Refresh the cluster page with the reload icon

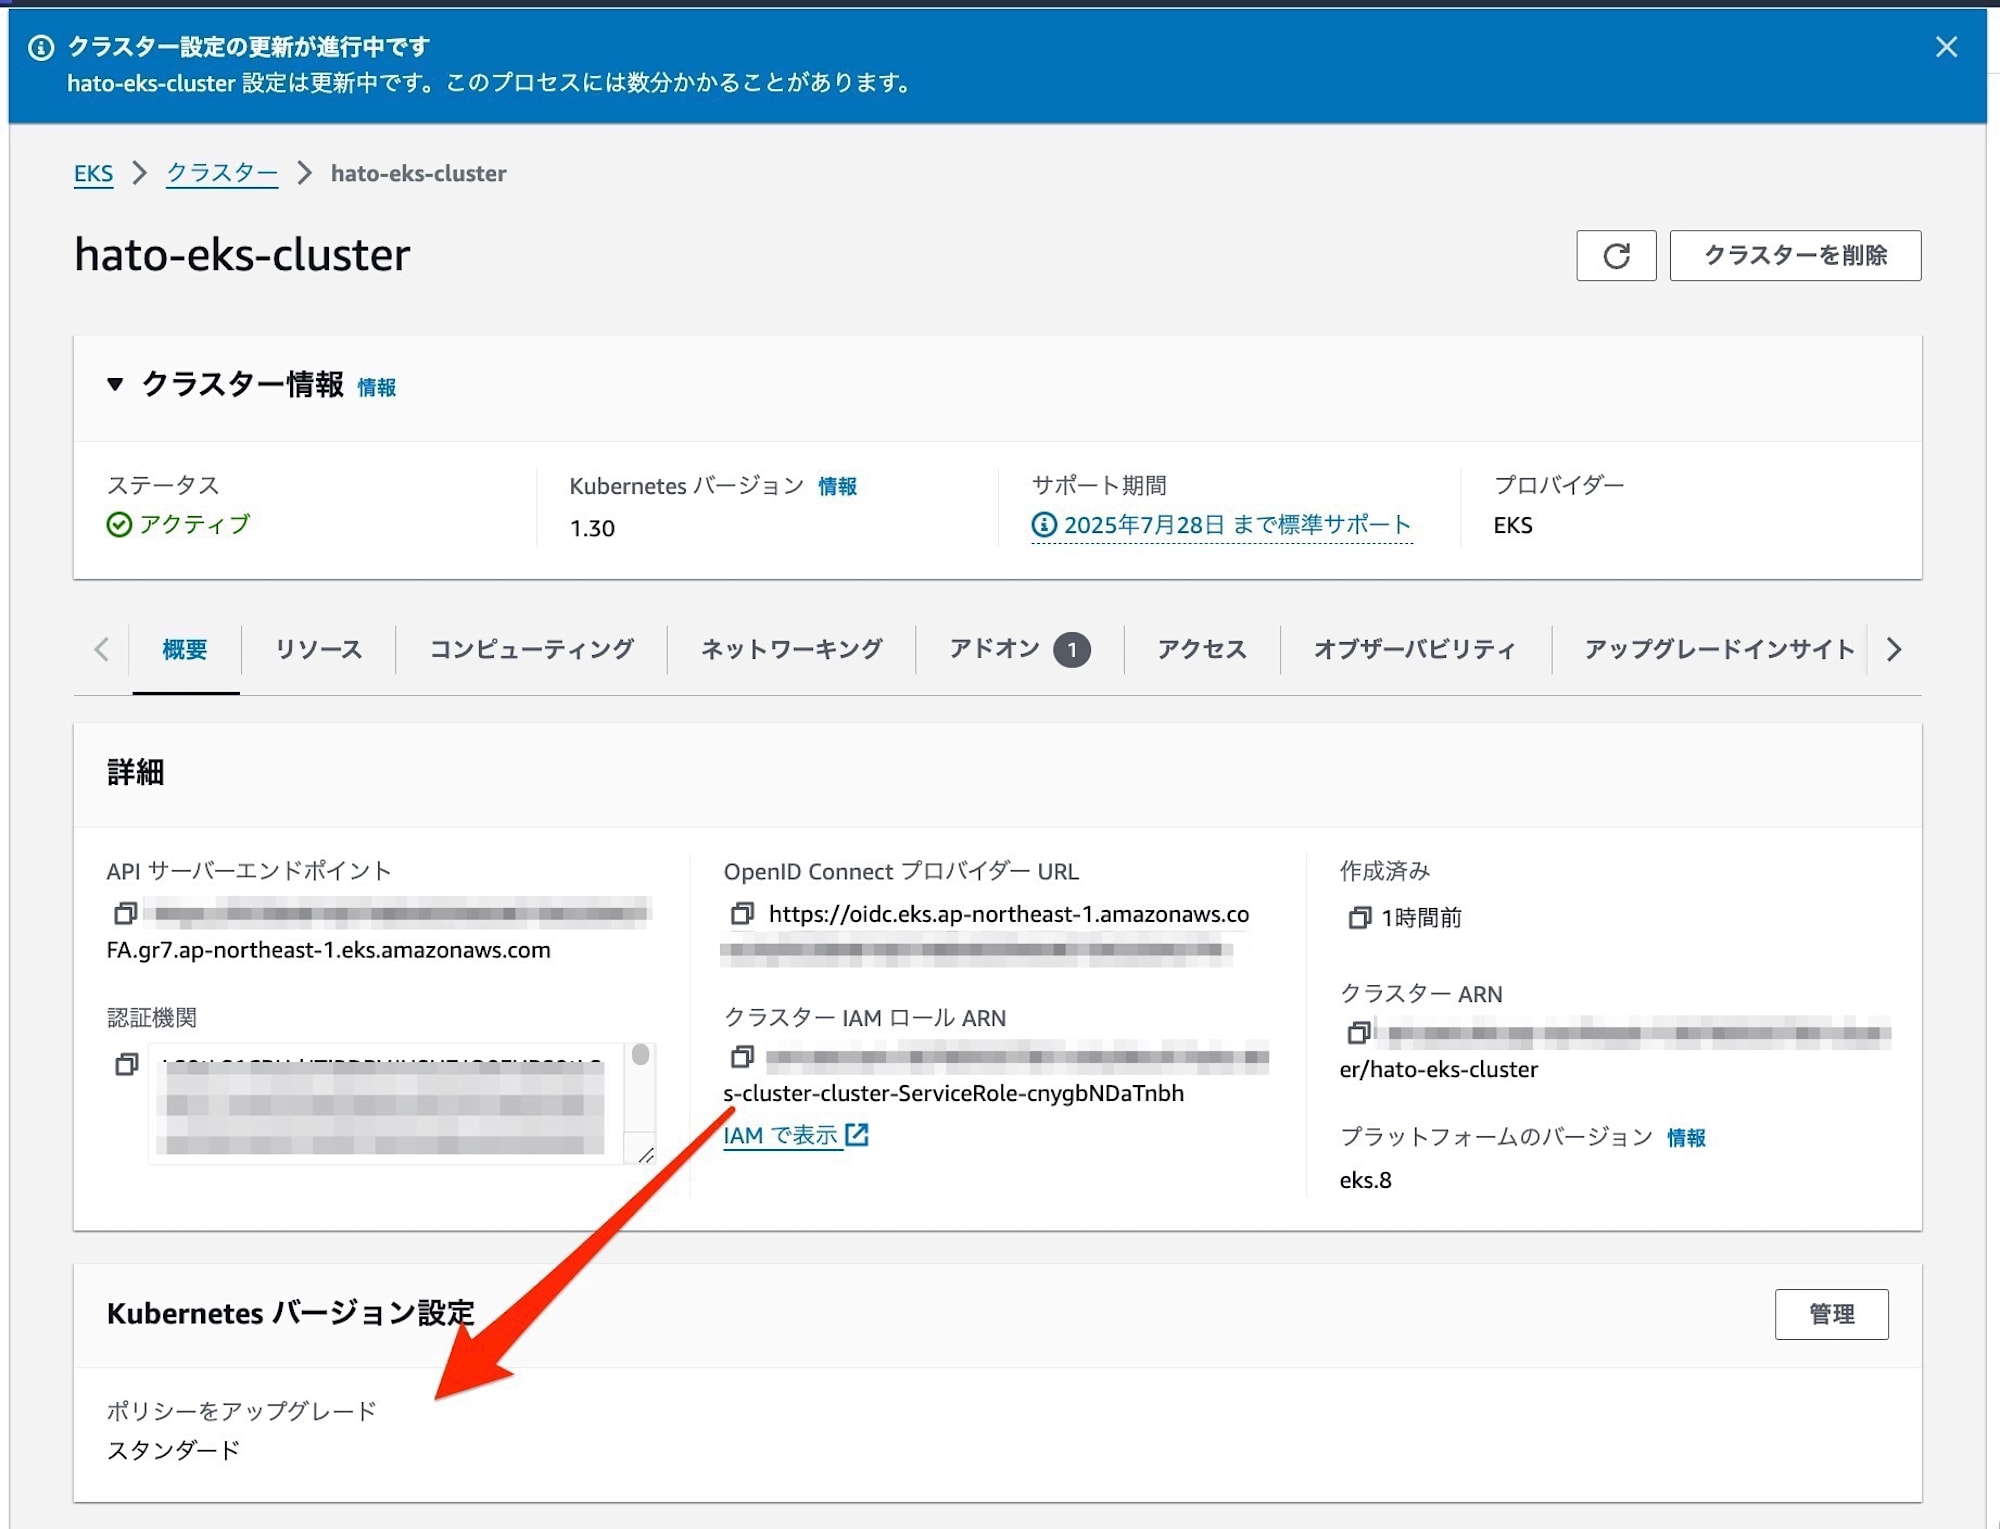(1616, 256)
